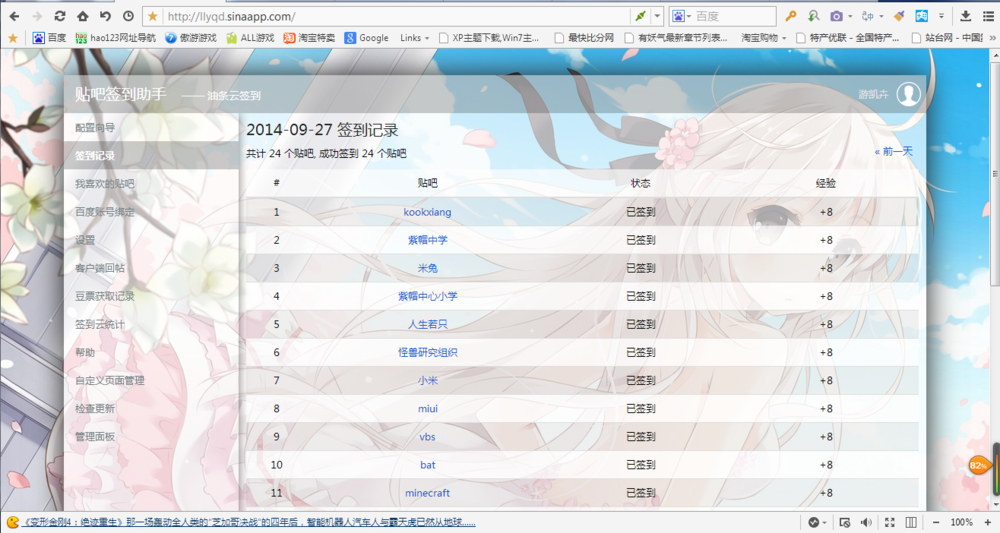Click into the 百度 search box

click(733, 16)
